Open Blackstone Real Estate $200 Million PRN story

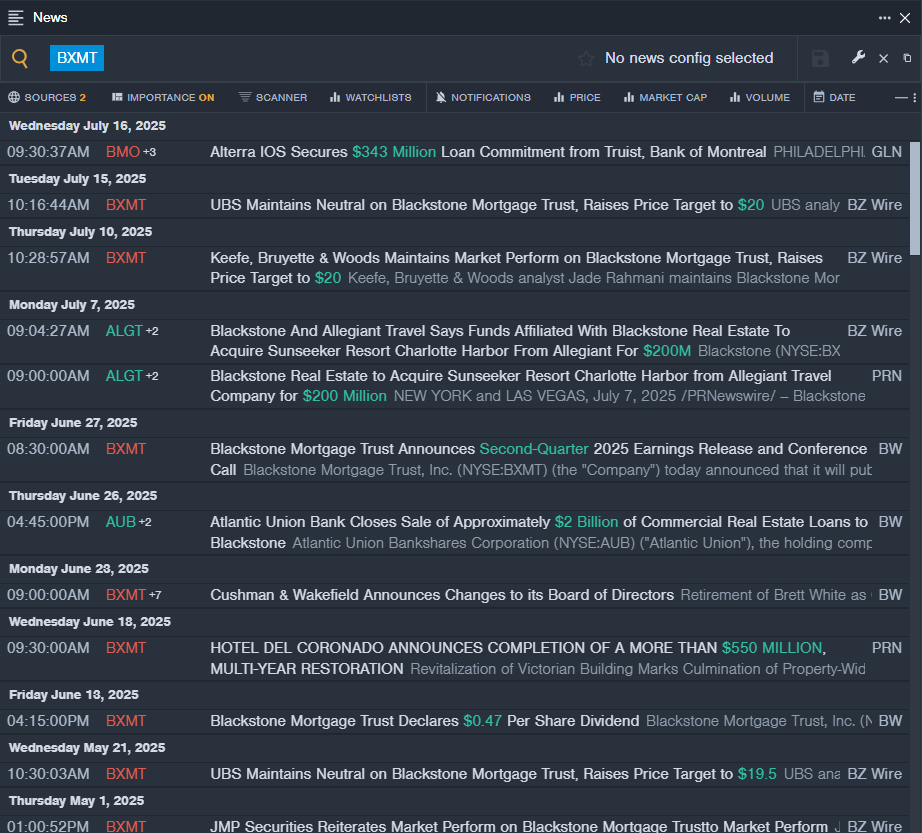coord(520,386)
